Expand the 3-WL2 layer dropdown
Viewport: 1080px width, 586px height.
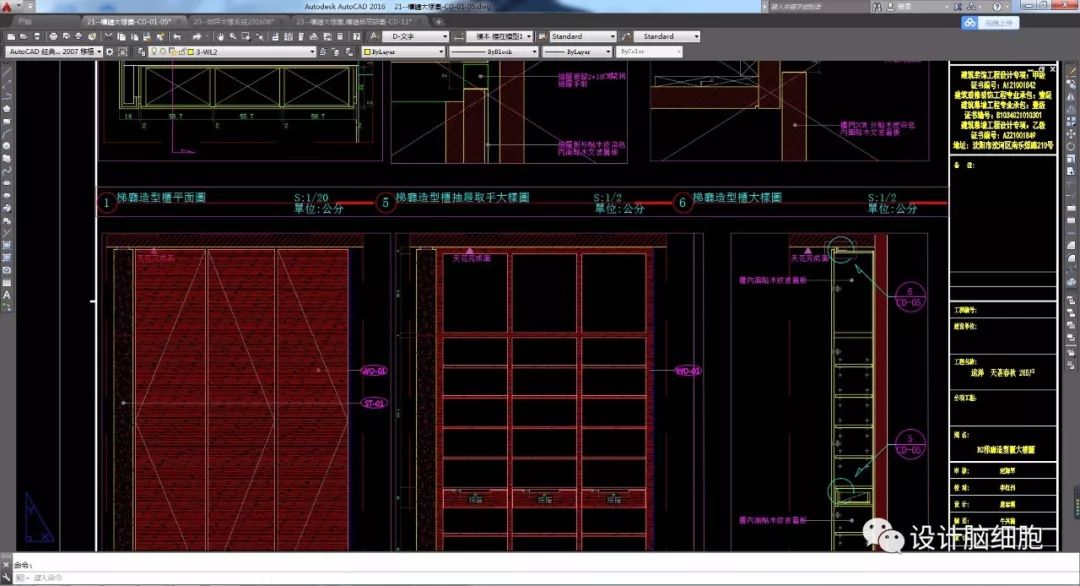[312, 51]
